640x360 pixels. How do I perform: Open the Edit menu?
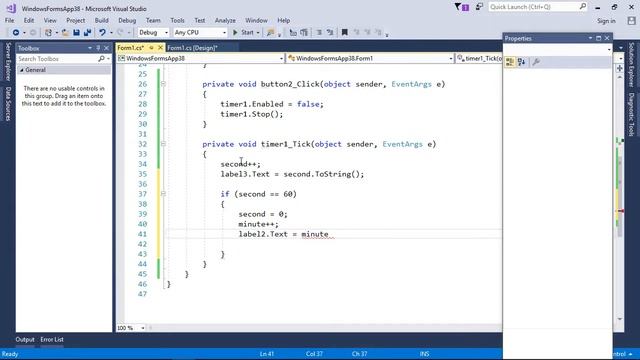(29, 20)
